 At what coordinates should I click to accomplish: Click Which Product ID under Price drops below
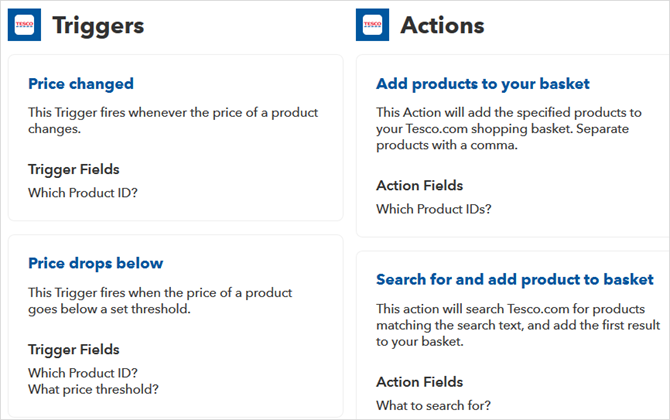(x=83, y=372)
